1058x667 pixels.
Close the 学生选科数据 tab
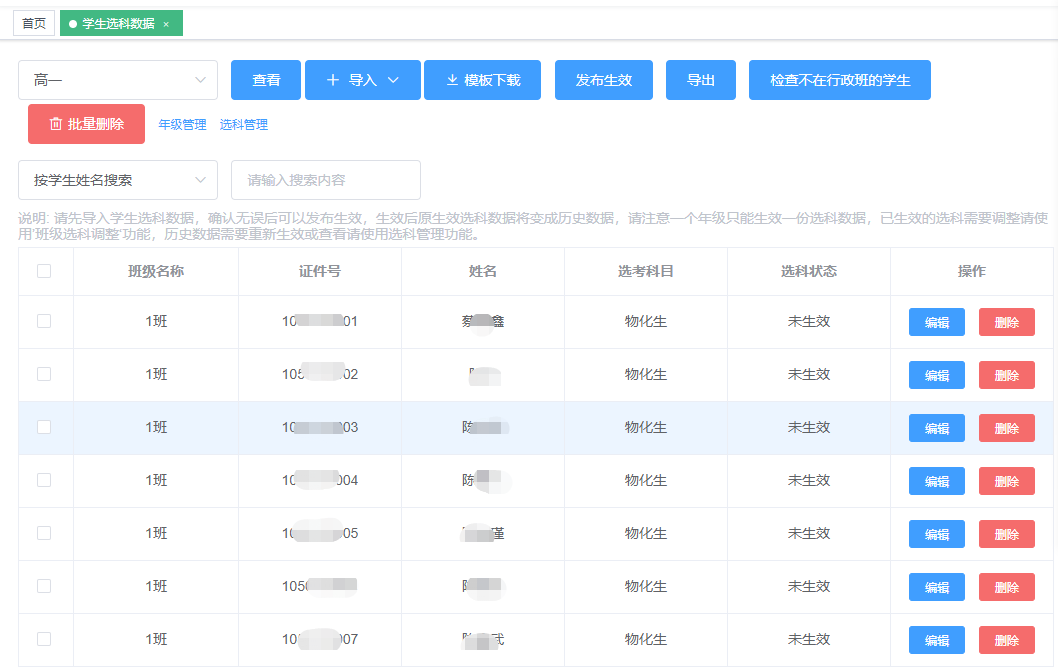click(166, 24)
